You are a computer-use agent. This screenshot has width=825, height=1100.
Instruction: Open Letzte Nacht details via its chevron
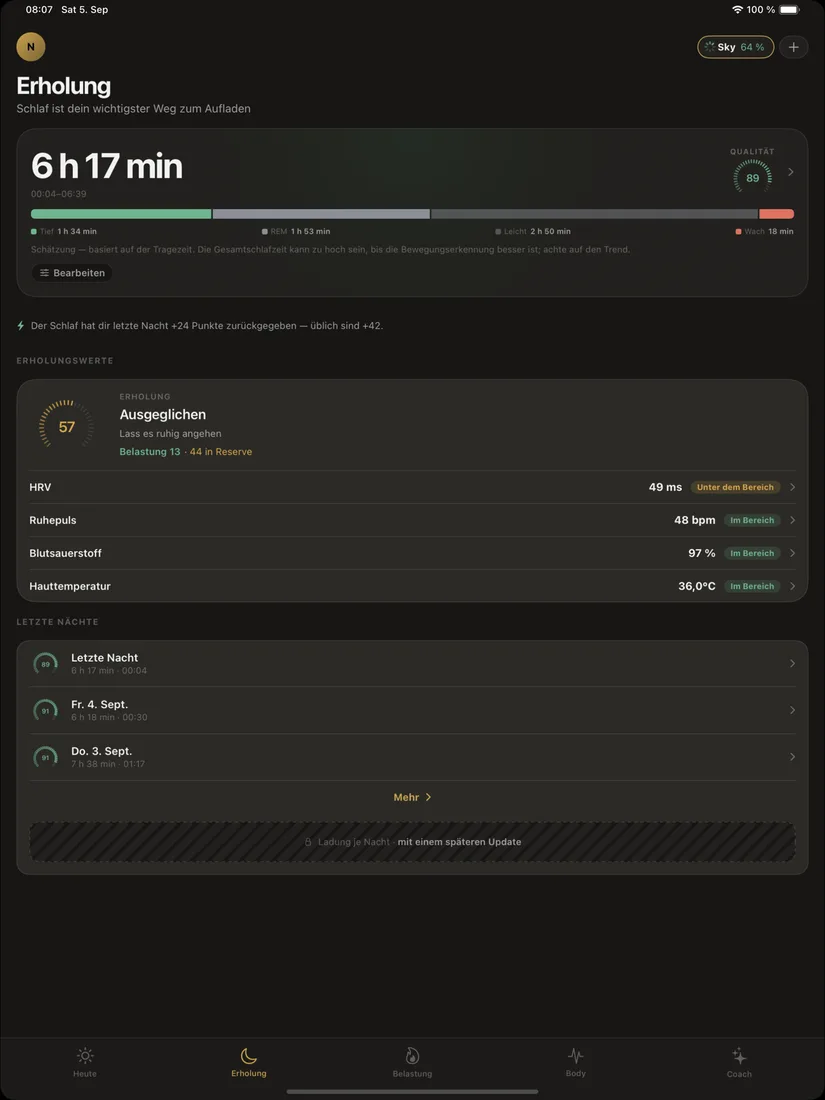click(x=792, y=664)
